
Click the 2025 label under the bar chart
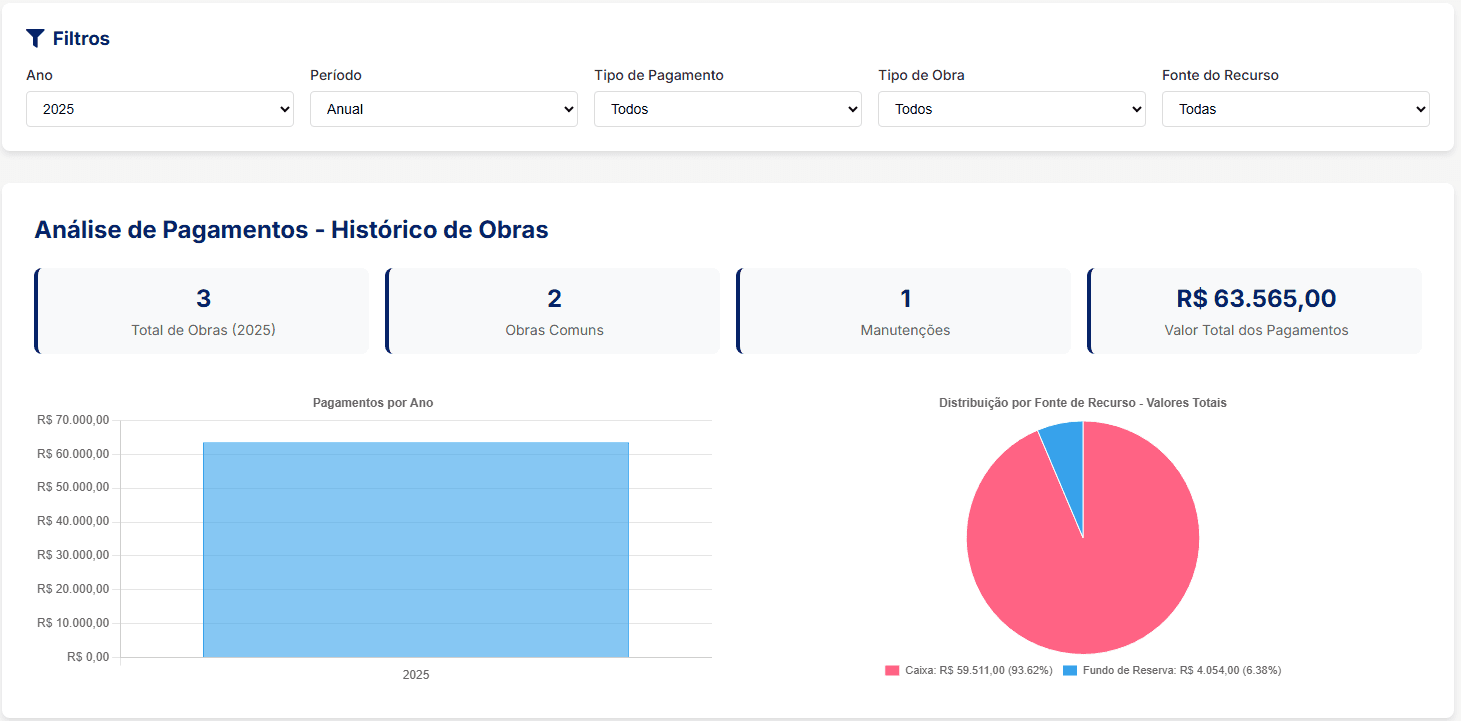[x=416, y=675]
